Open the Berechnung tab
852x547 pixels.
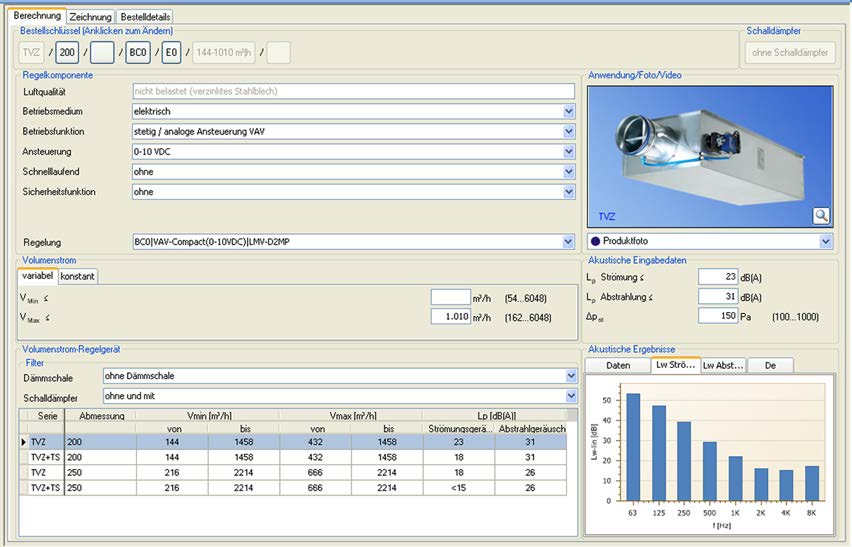coord(37,16)
